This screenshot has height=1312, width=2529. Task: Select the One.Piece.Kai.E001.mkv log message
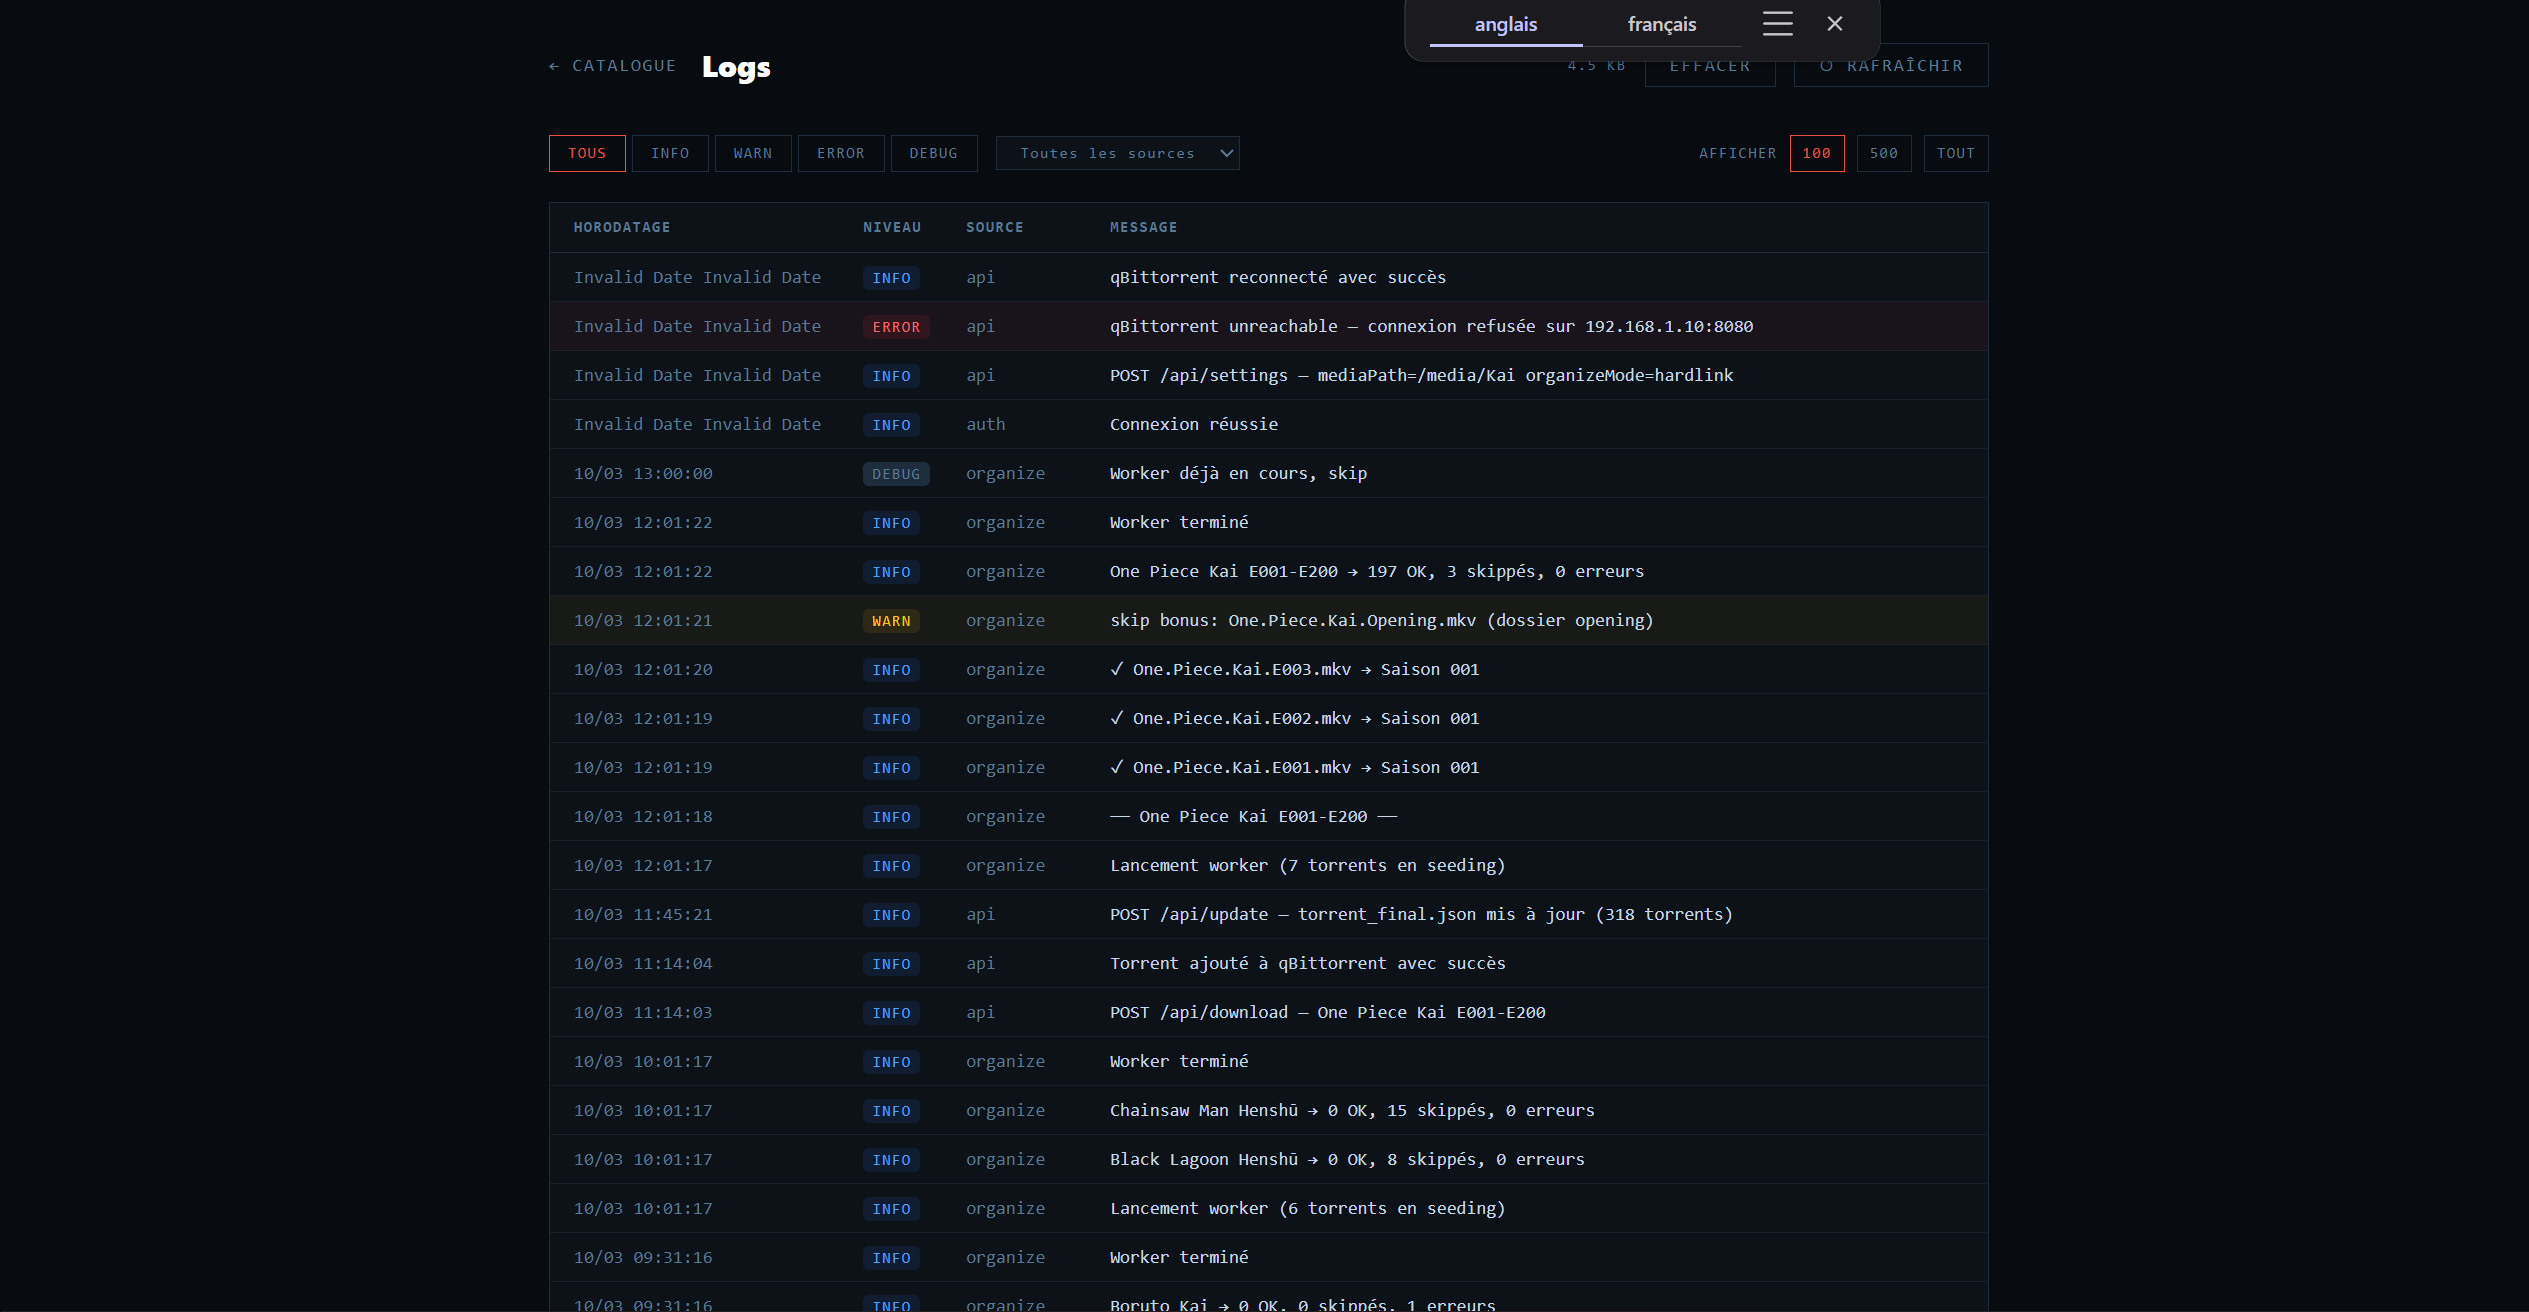tap(1295, 767)
